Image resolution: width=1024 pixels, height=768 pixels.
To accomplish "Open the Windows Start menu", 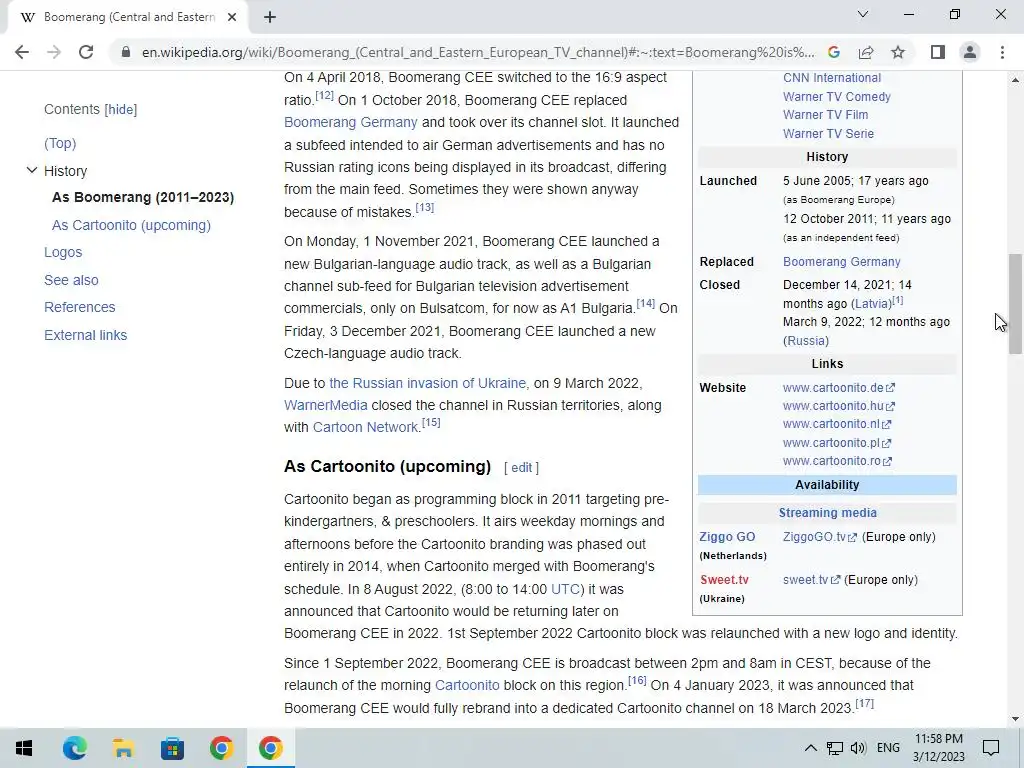I will (x=24, y=748).
